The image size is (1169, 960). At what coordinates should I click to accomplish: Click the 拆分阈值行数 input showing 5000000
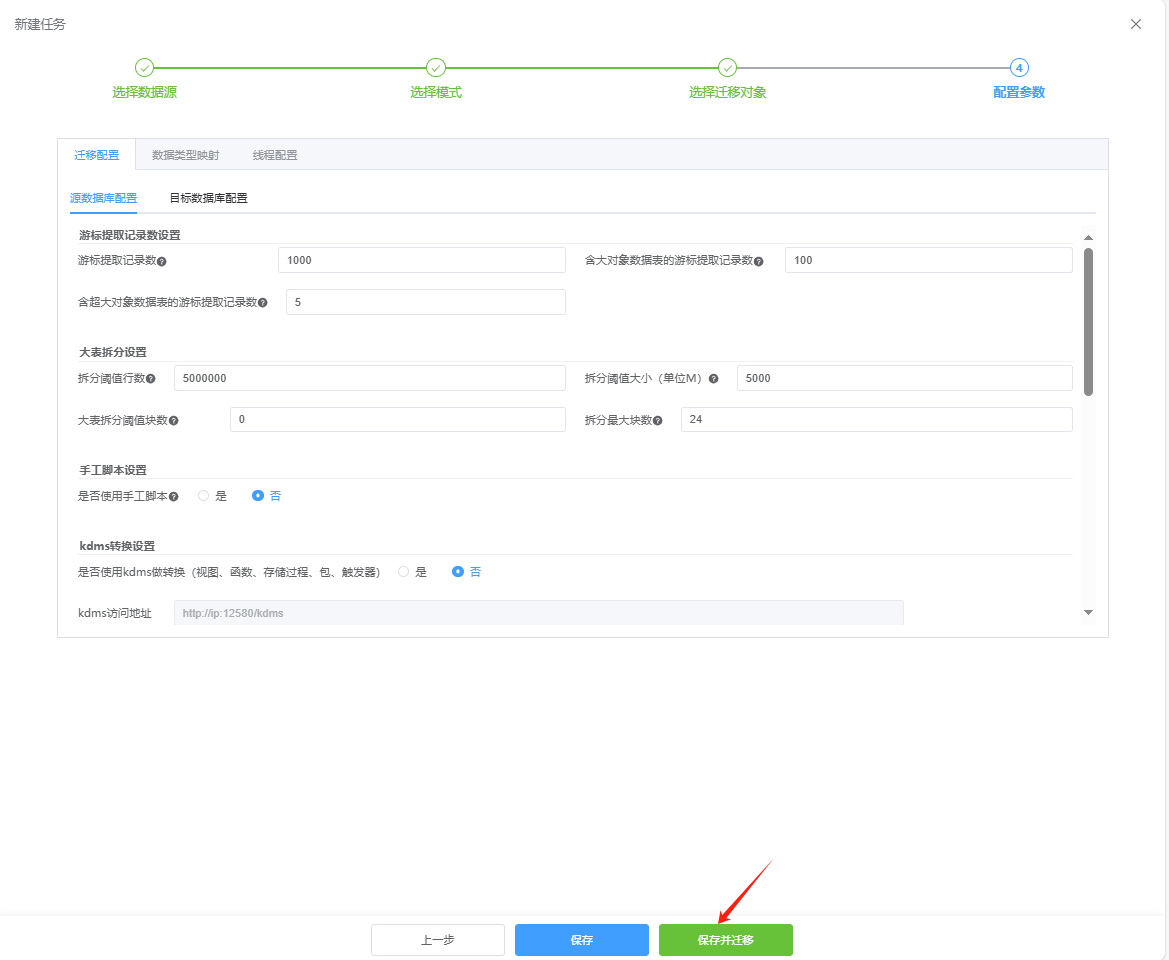click(x=370, y=378)
